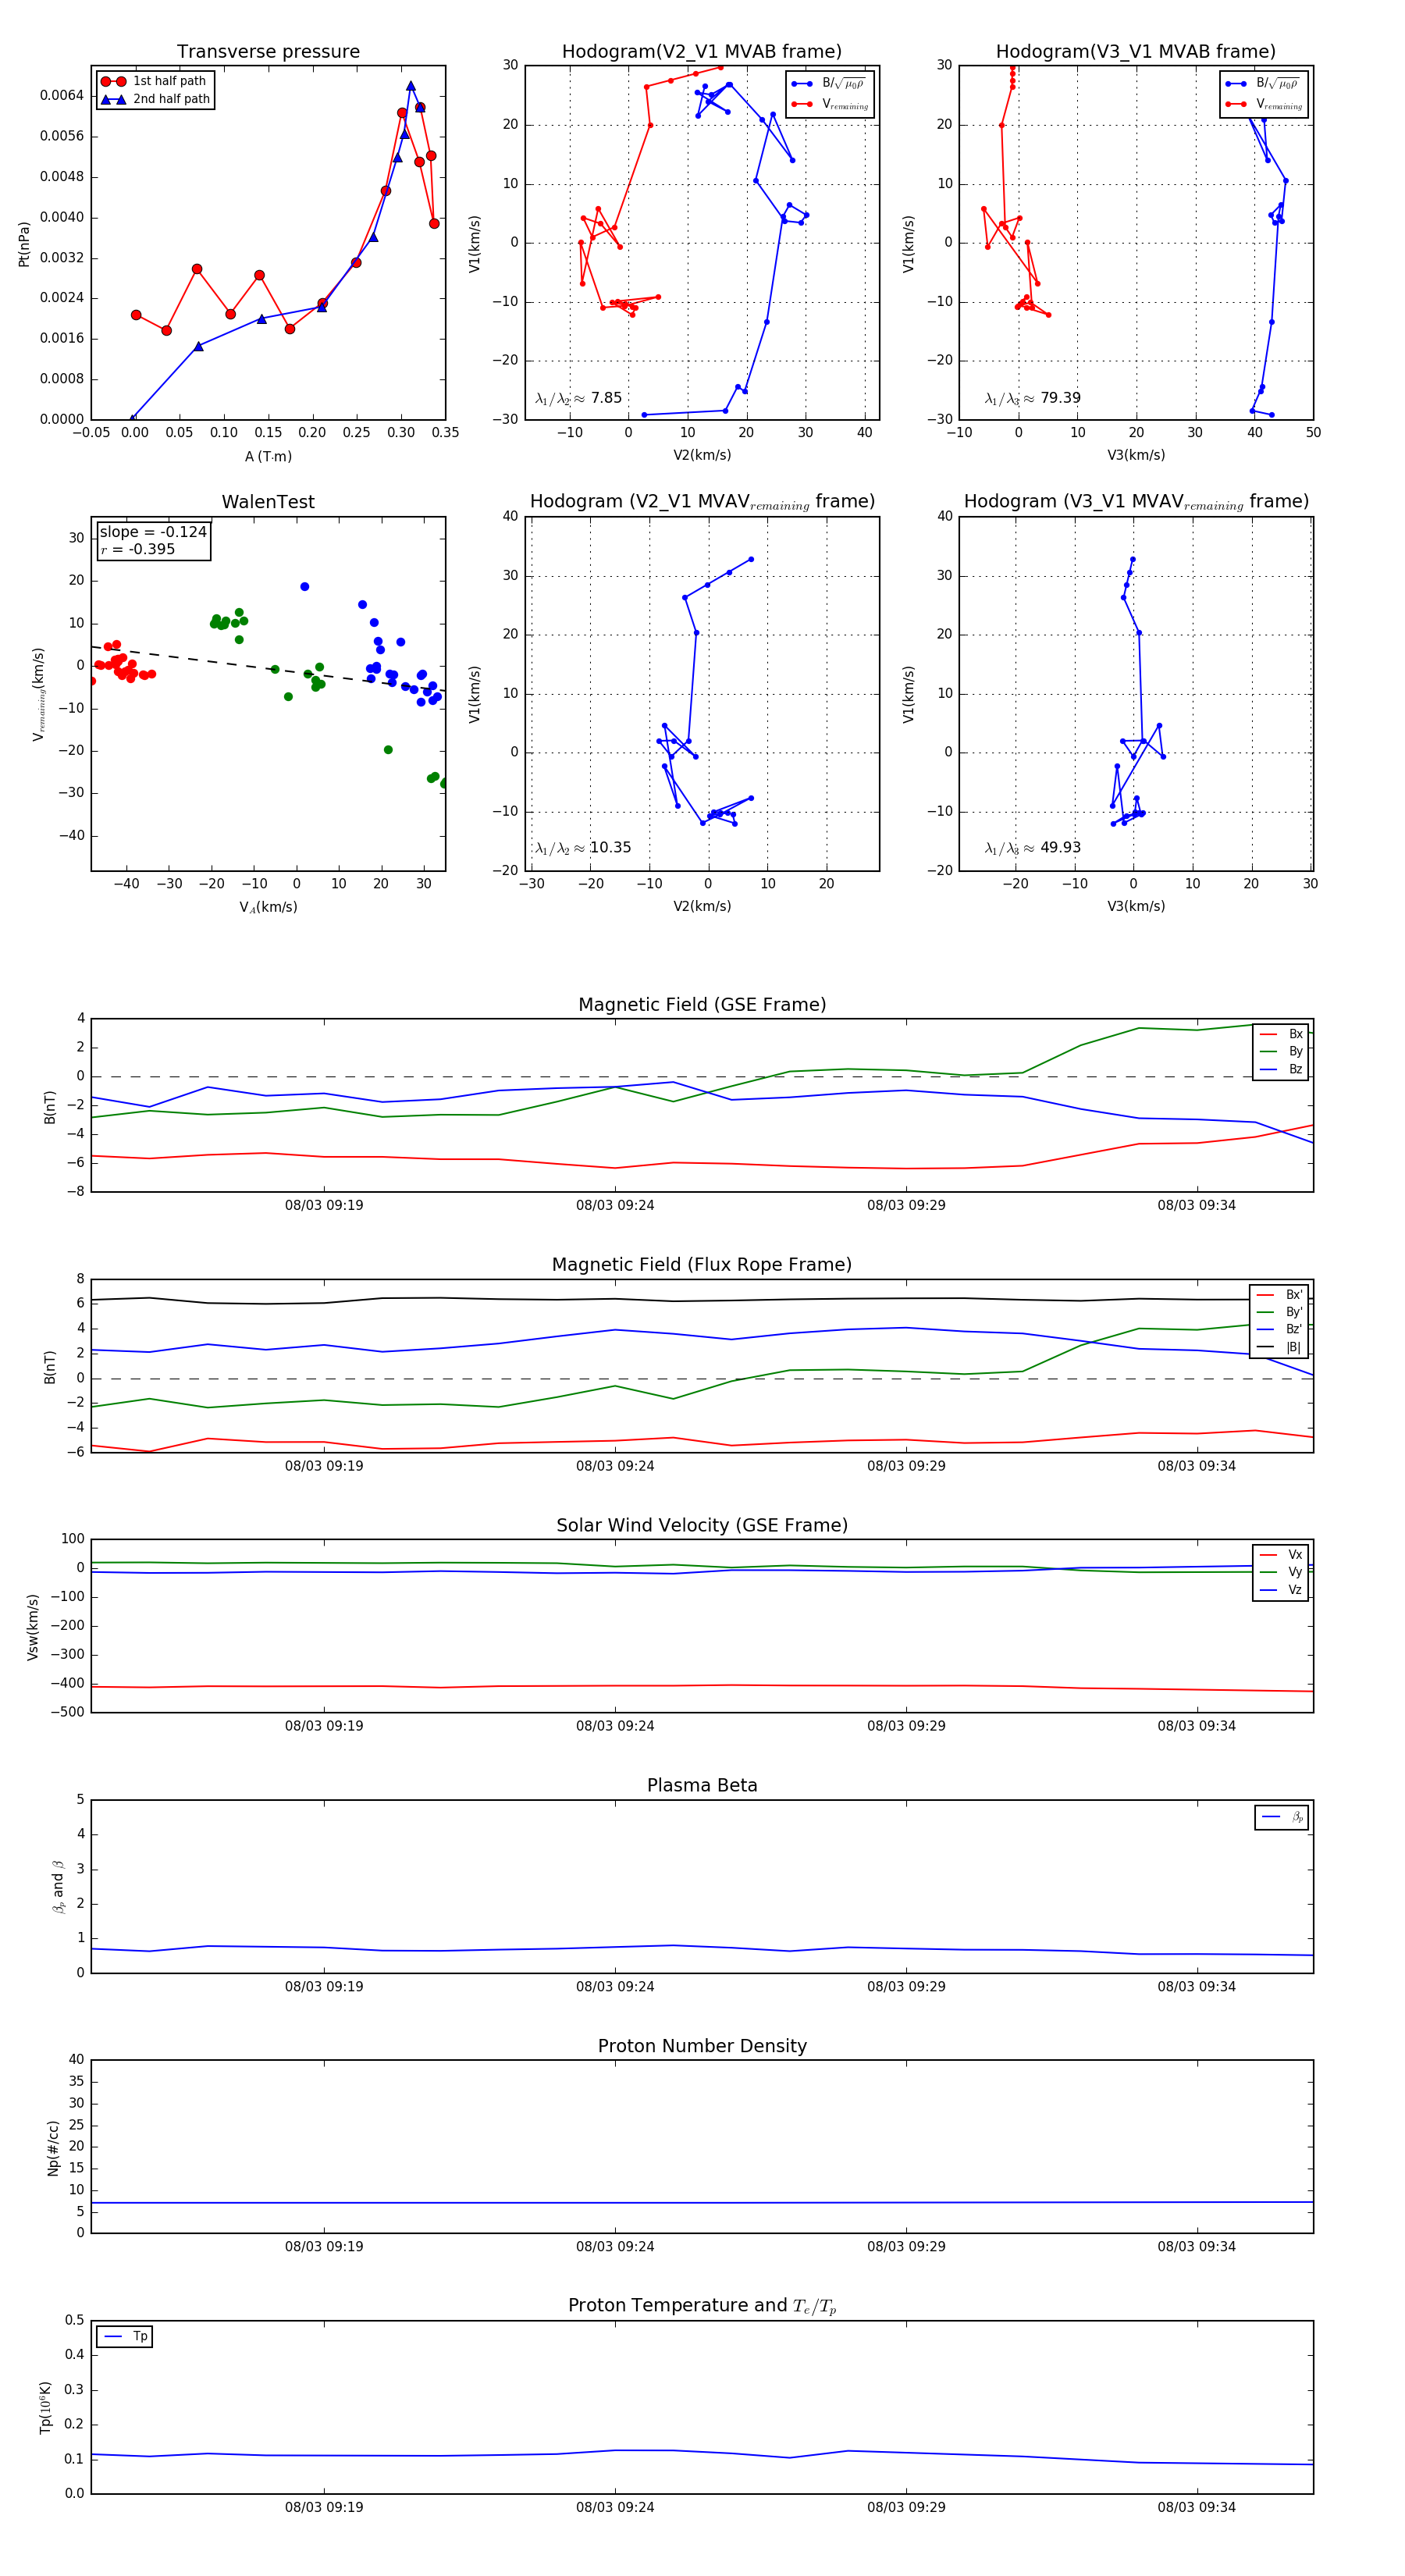Click "08/03 09:24" tick under Plasma Beta plot
Image resolution: width=1405 pixels, height=2576 pixels.
pyautogui.click(x=615, y=1986)
